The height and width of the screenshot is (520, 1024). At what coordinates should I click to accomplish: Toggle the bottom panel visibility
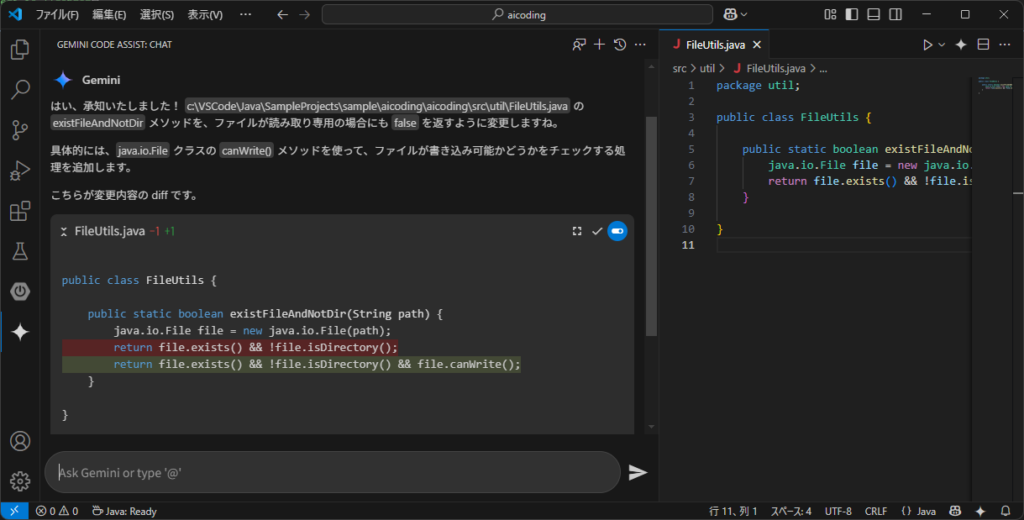873,14
